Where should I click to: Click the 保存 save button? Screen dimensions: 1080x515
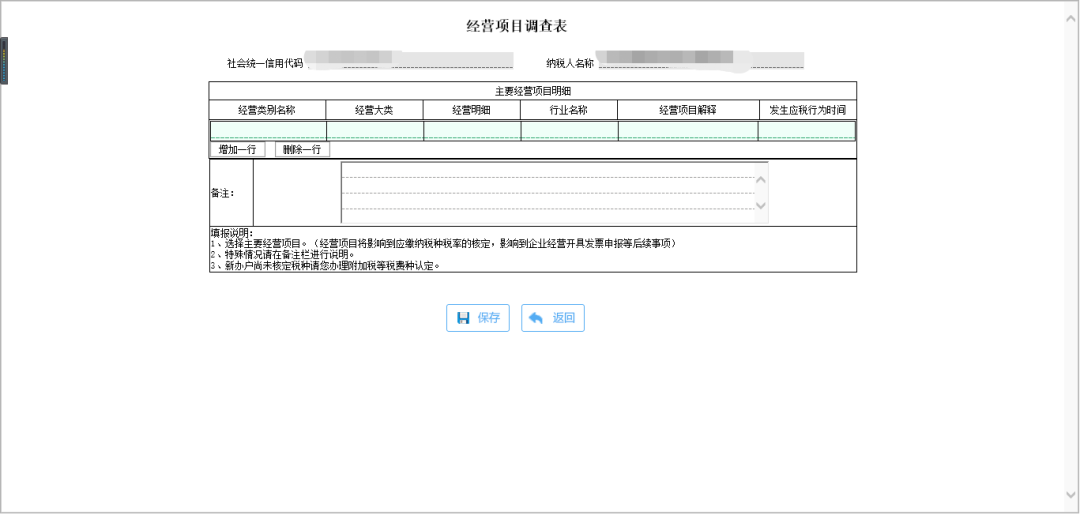coord(477,318)
